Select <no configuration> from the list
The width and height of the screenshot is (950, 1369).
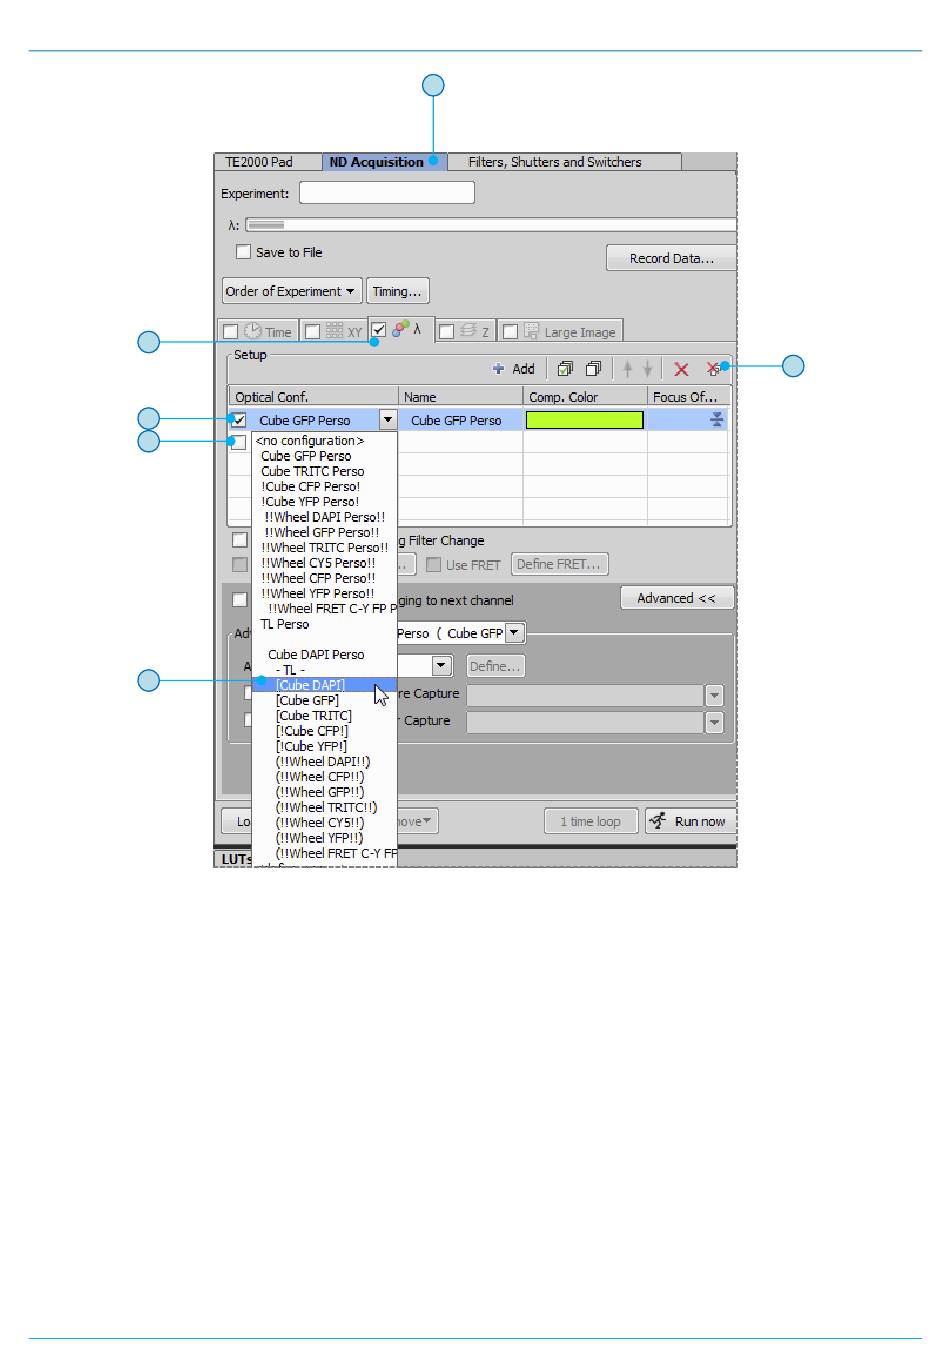click(310, 441)
